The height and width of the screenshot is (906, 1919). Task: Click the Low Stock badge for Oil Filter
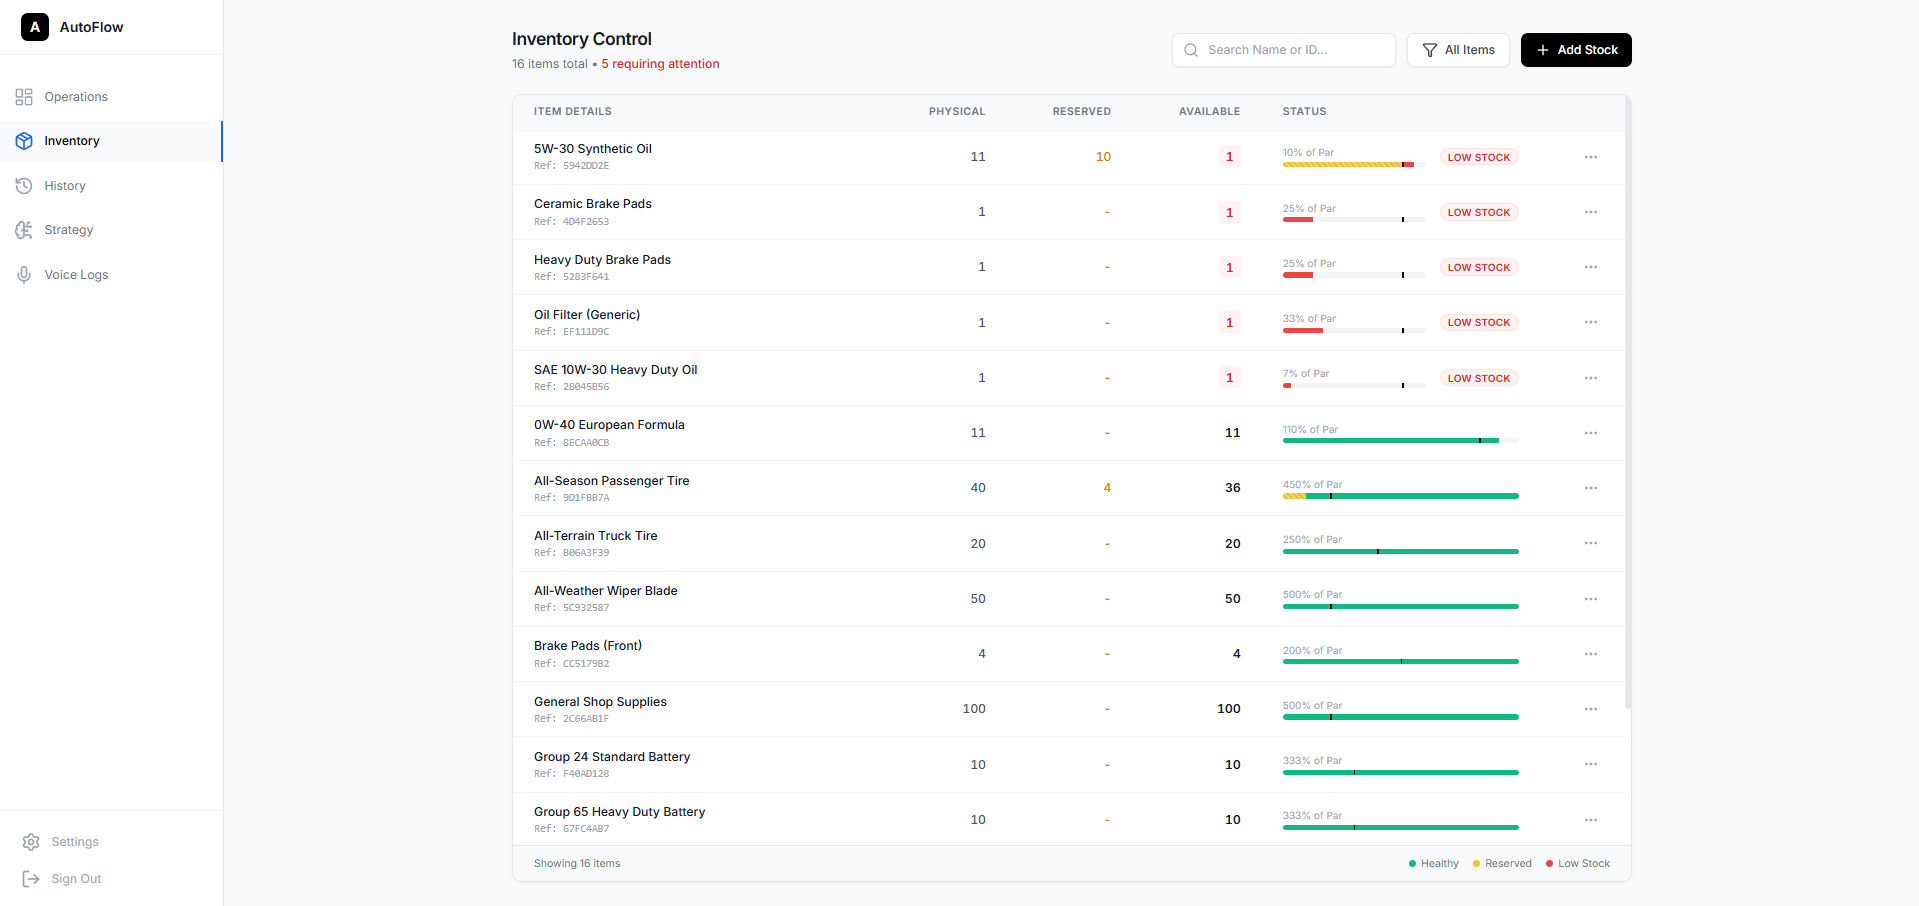click(1478, 323)
